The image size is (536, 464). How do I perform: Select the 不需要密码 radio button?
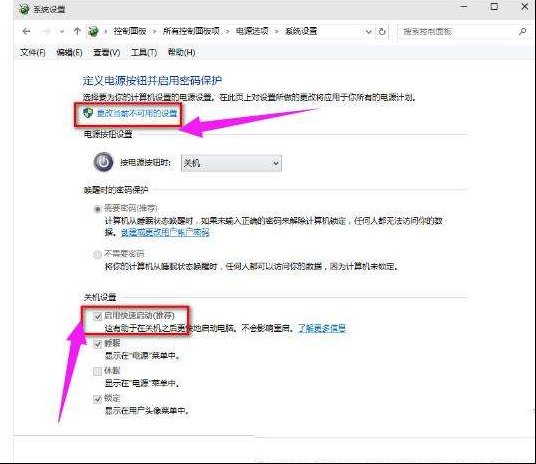tap(97, 254)
